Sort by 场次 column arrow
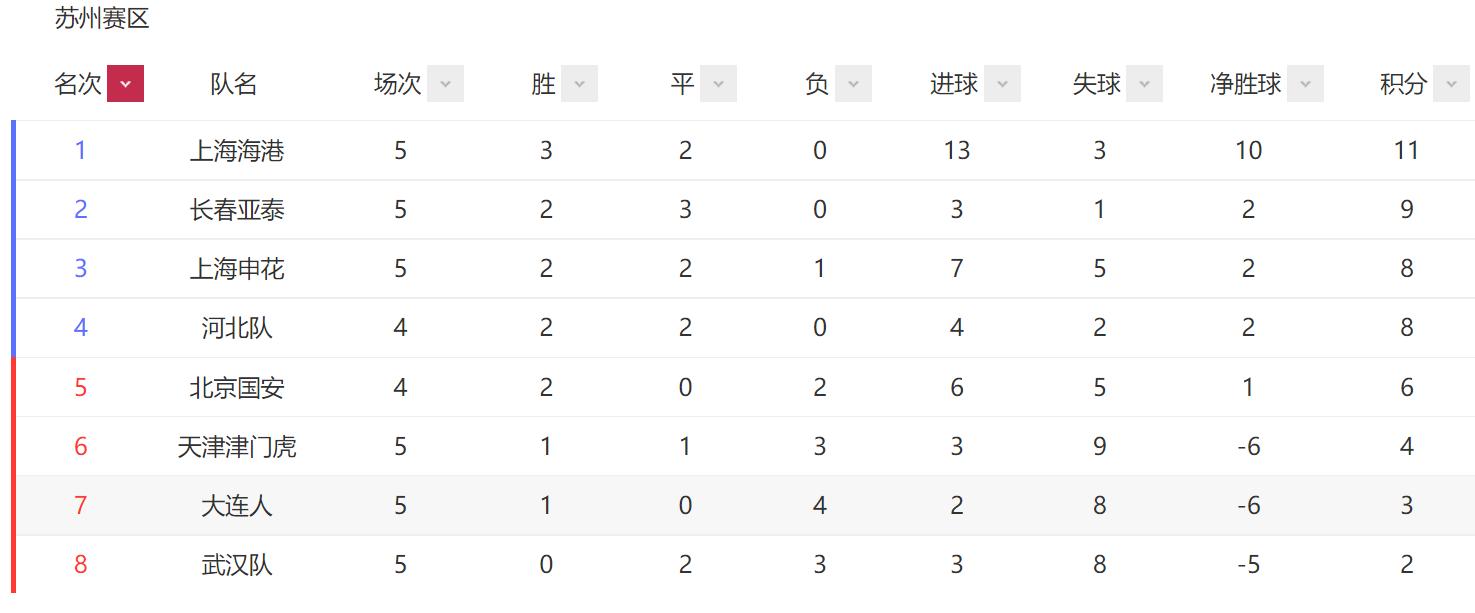Image resolution: width=1475 pixels, height=613 pixels. point(445,84)
